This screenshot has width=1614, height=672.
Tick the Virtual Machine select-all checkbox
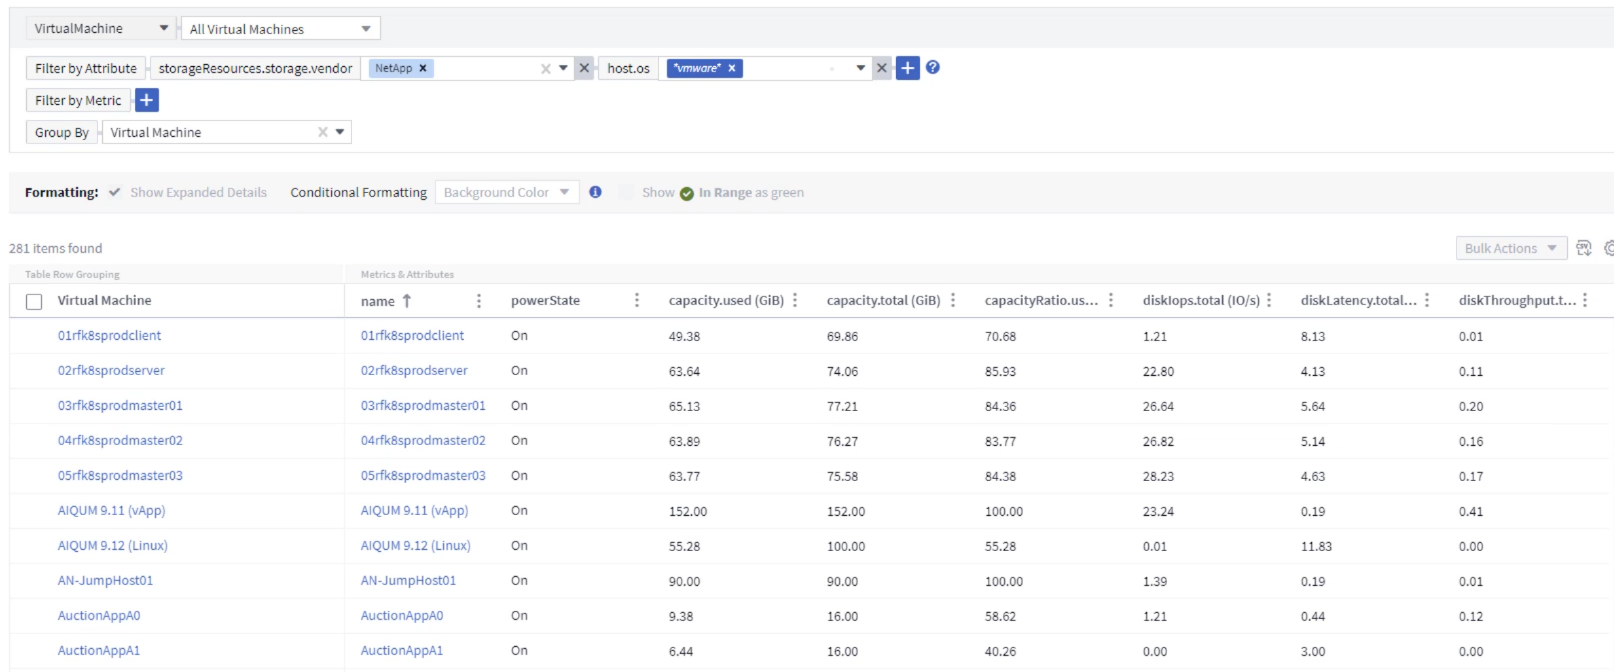point(34,301)
